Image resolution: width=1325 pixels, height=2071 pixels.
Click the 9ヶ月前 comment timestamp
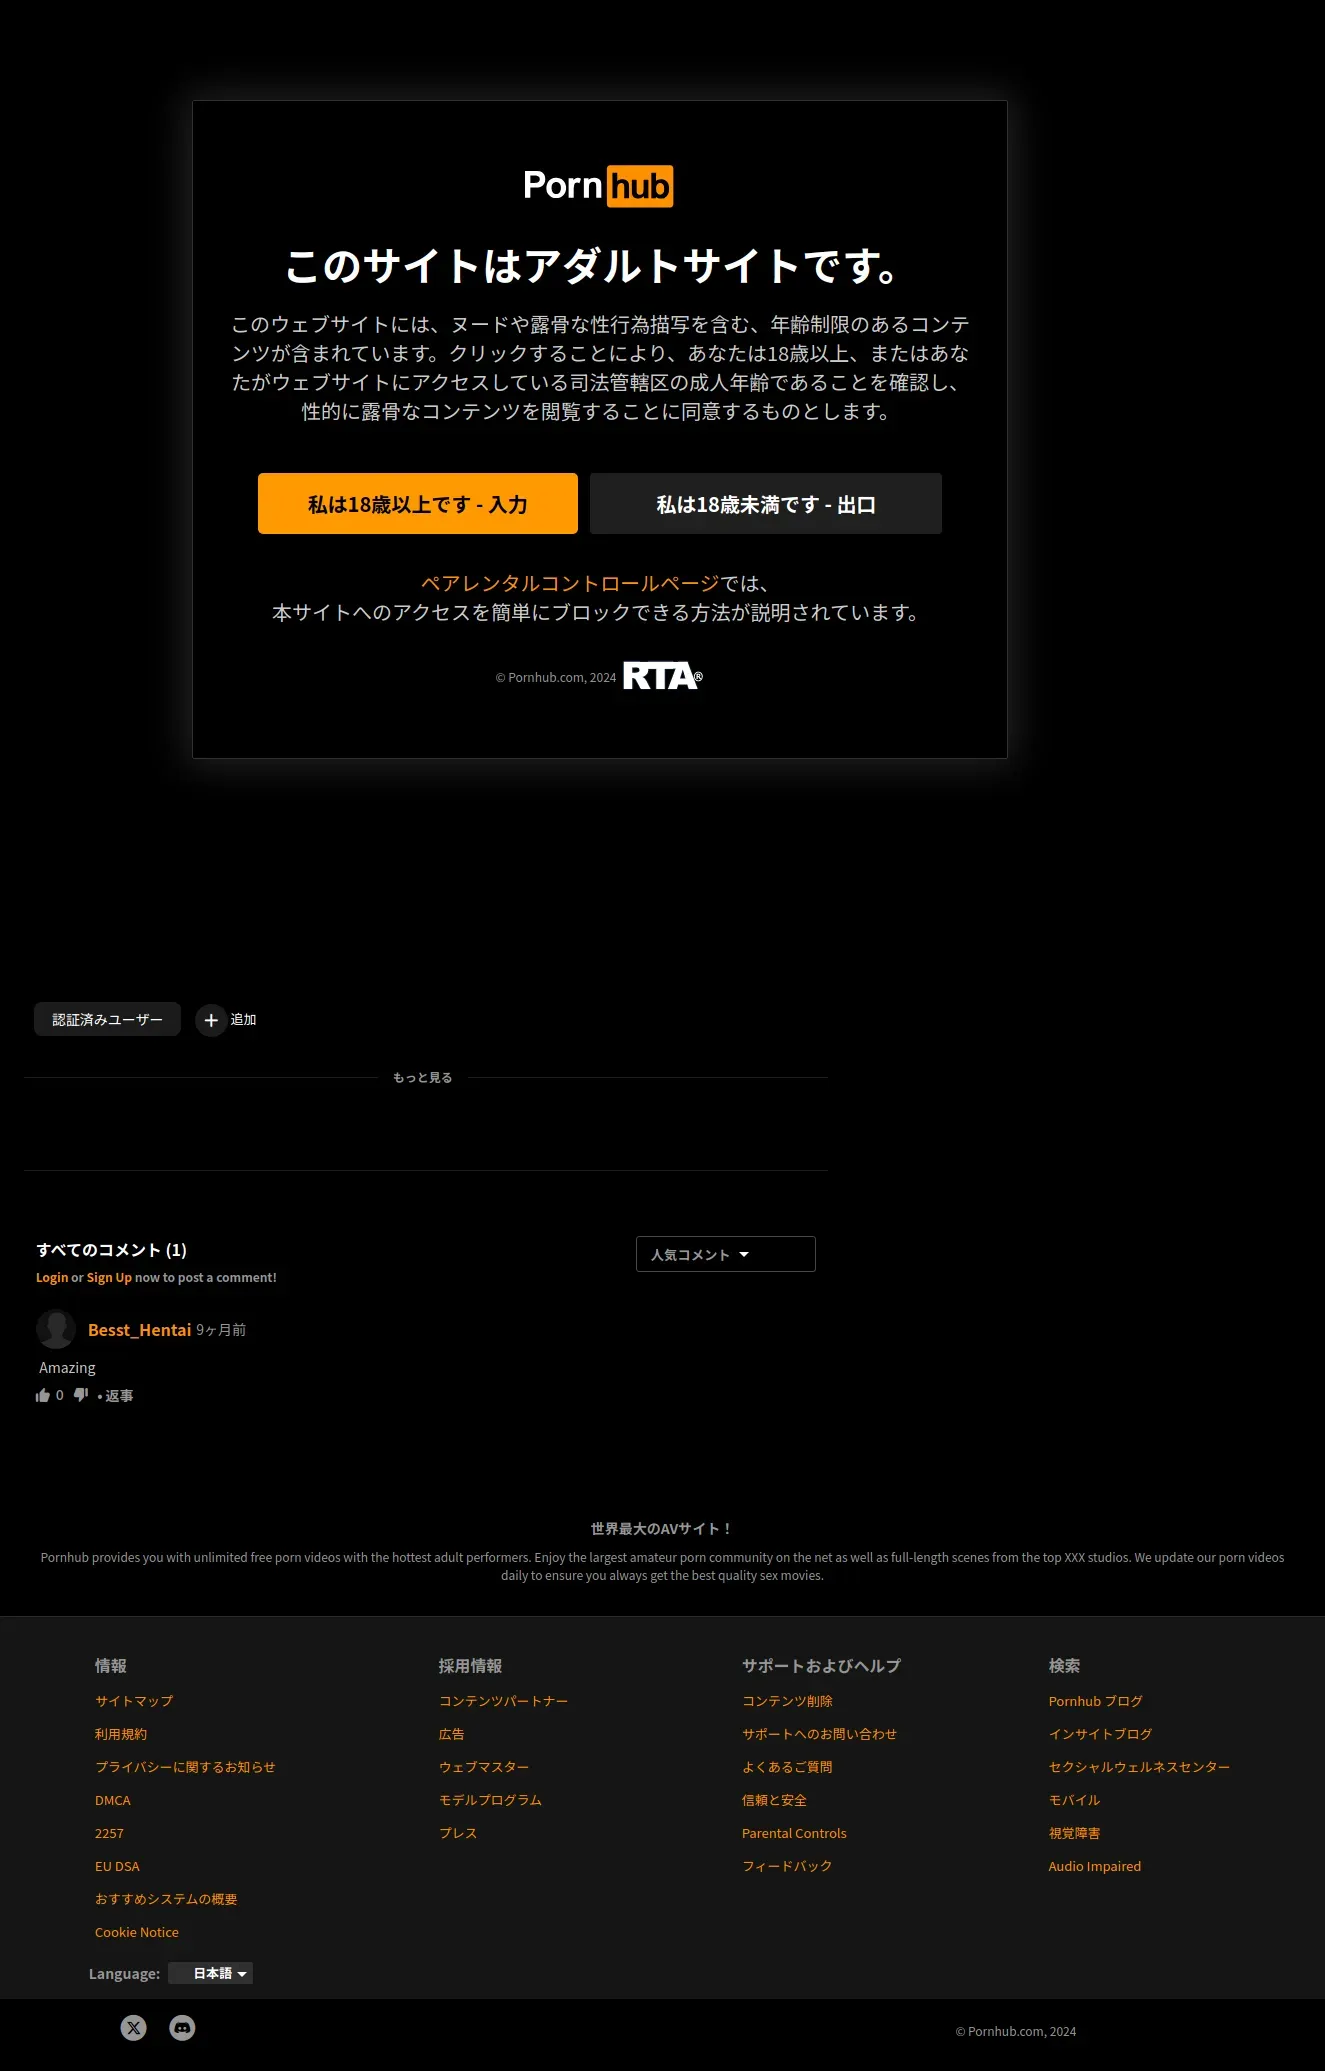click(221, 1330)
